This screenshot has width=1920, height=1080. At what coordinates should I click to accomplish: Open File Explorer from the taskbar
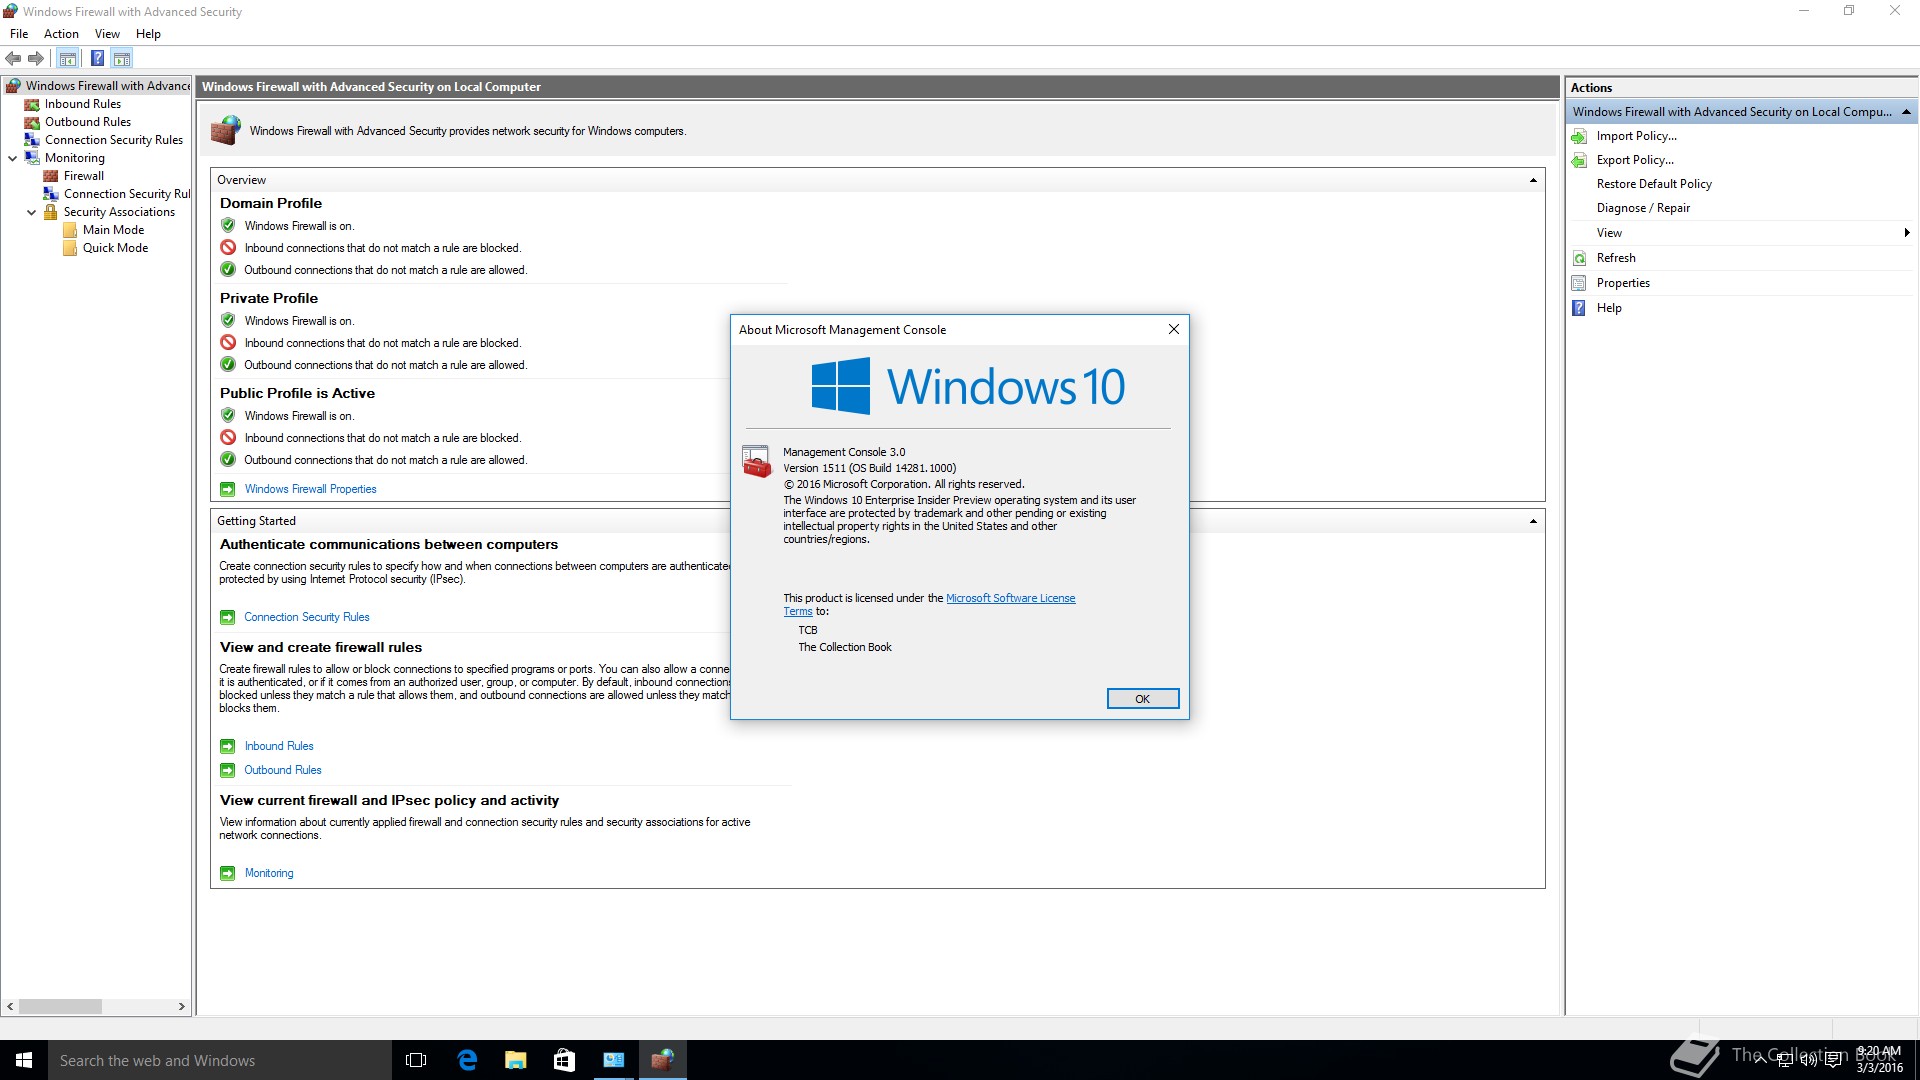pyautogui.click(x=516, y=1060)
